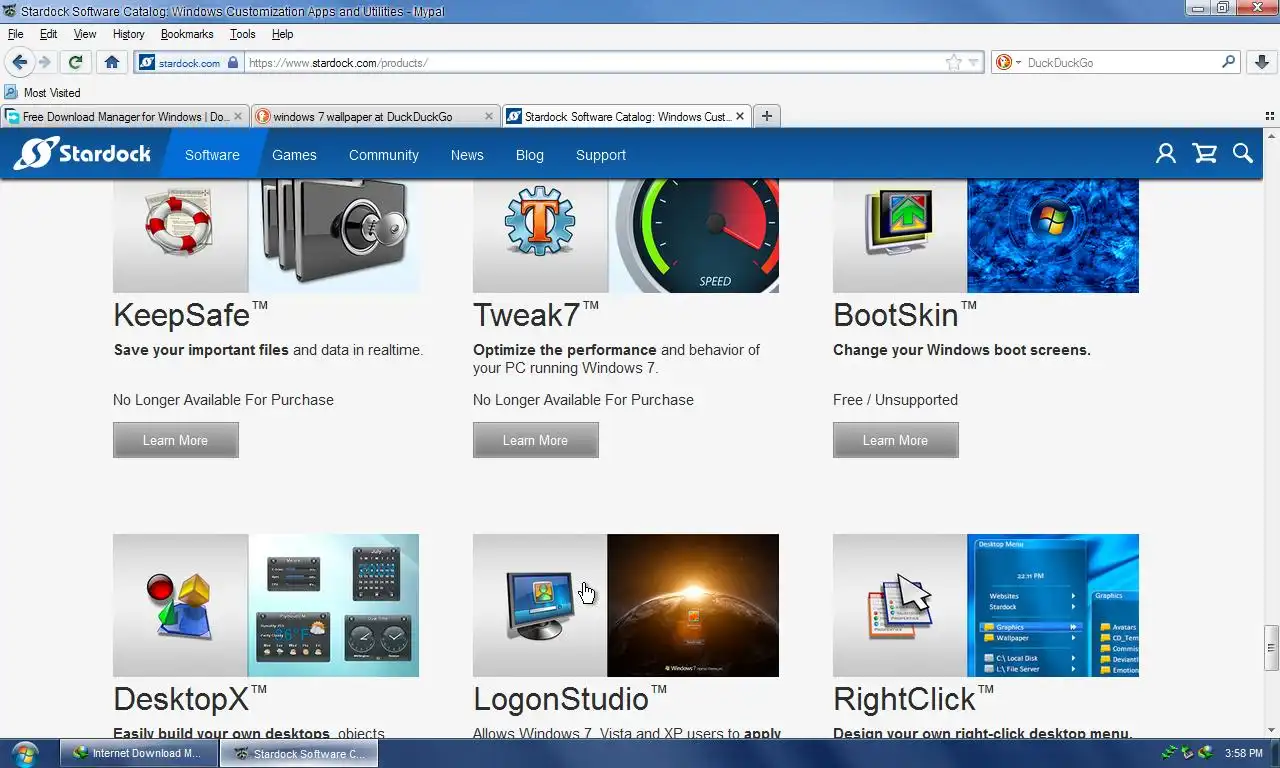This screenshot has height=768, width=1280.
Task: Click the LogonStudio product title
Action: point(570,698)
